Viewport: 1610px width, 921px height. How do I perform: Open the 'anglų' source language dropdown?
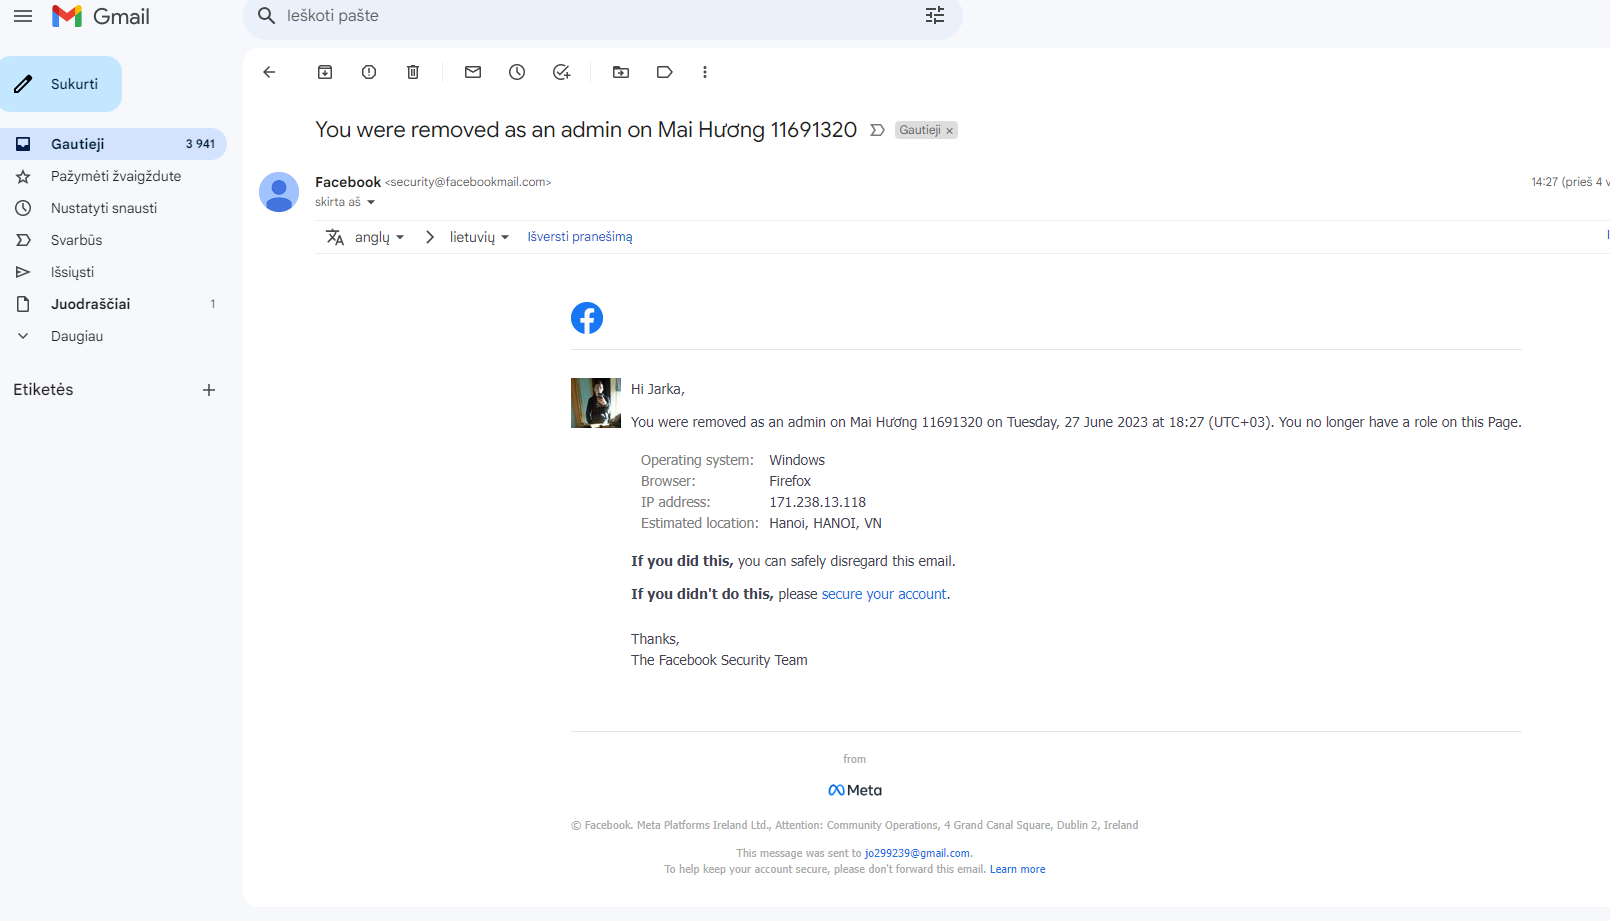pyautogui.click(x=379, y=237)
